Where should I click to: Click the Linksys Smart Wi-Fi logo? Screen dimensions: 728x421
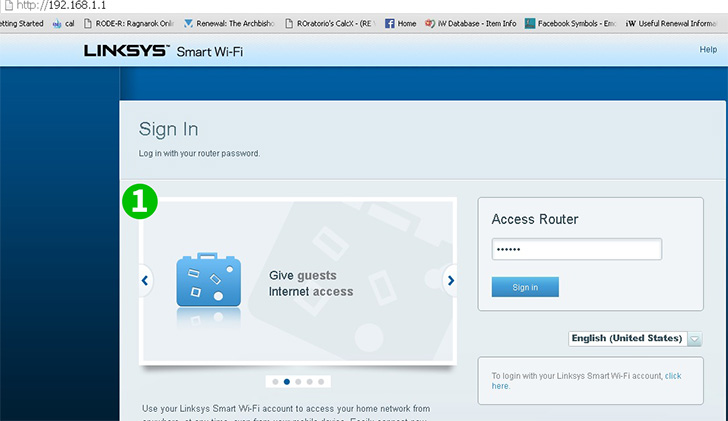coord(163,51)
